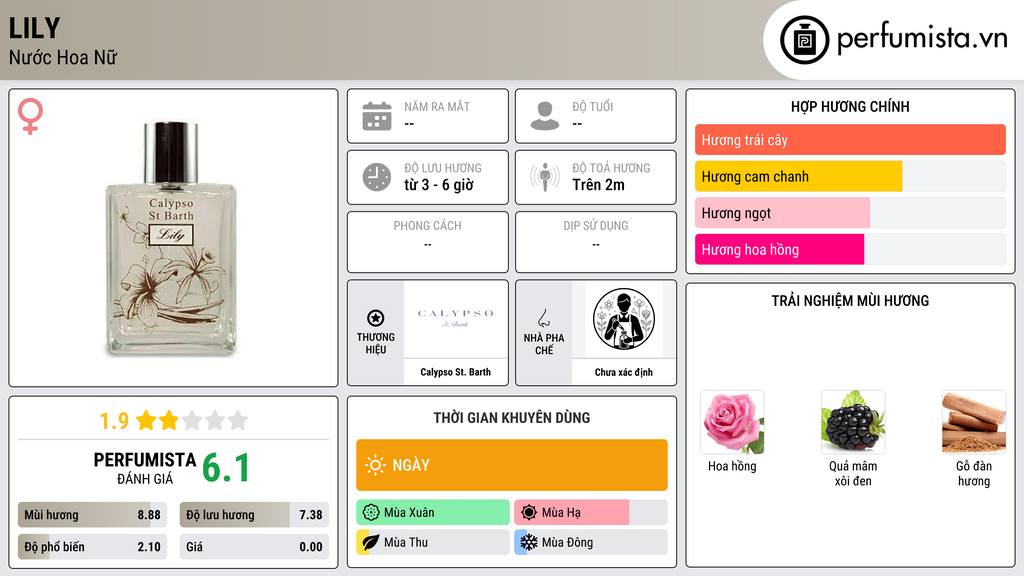Click the Trải nghiệm mùi hương heading

point(850,300)
